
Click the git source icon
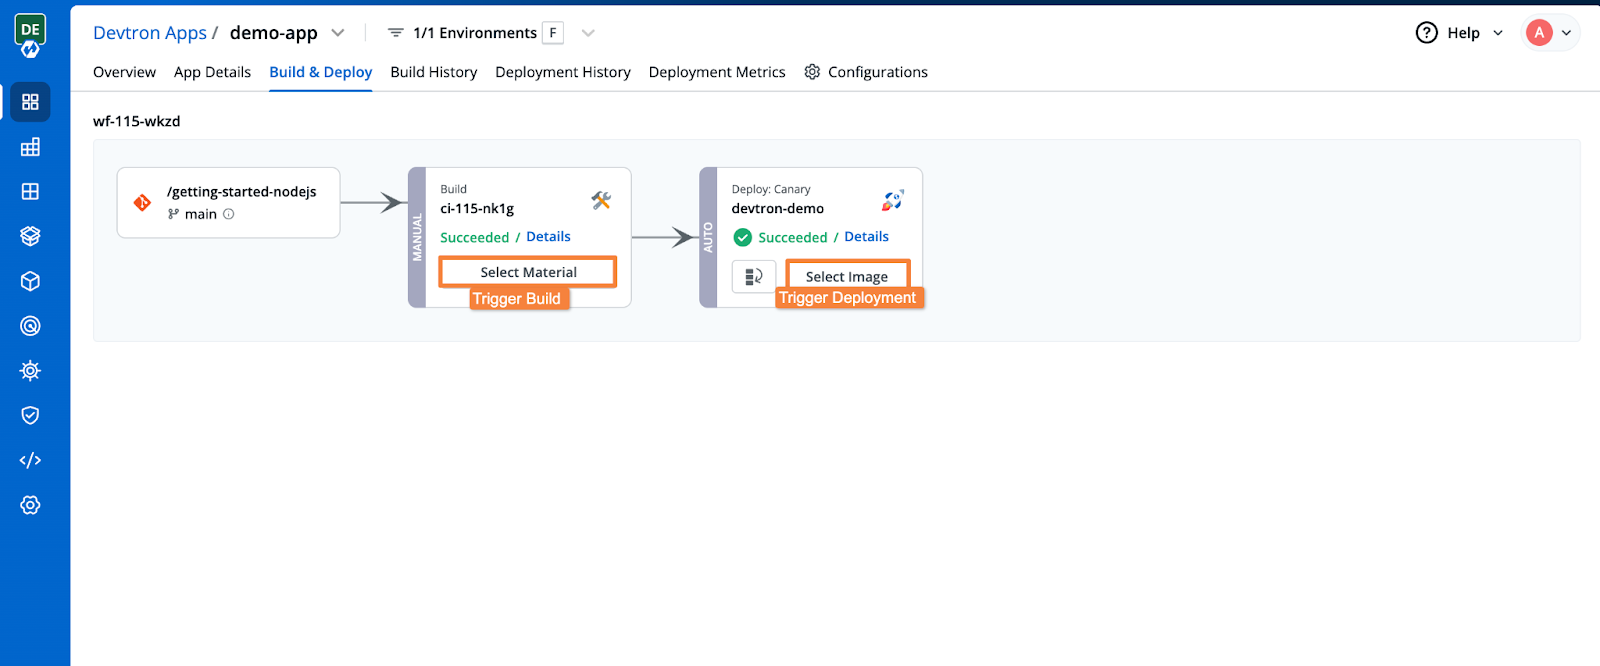point(143,202)
